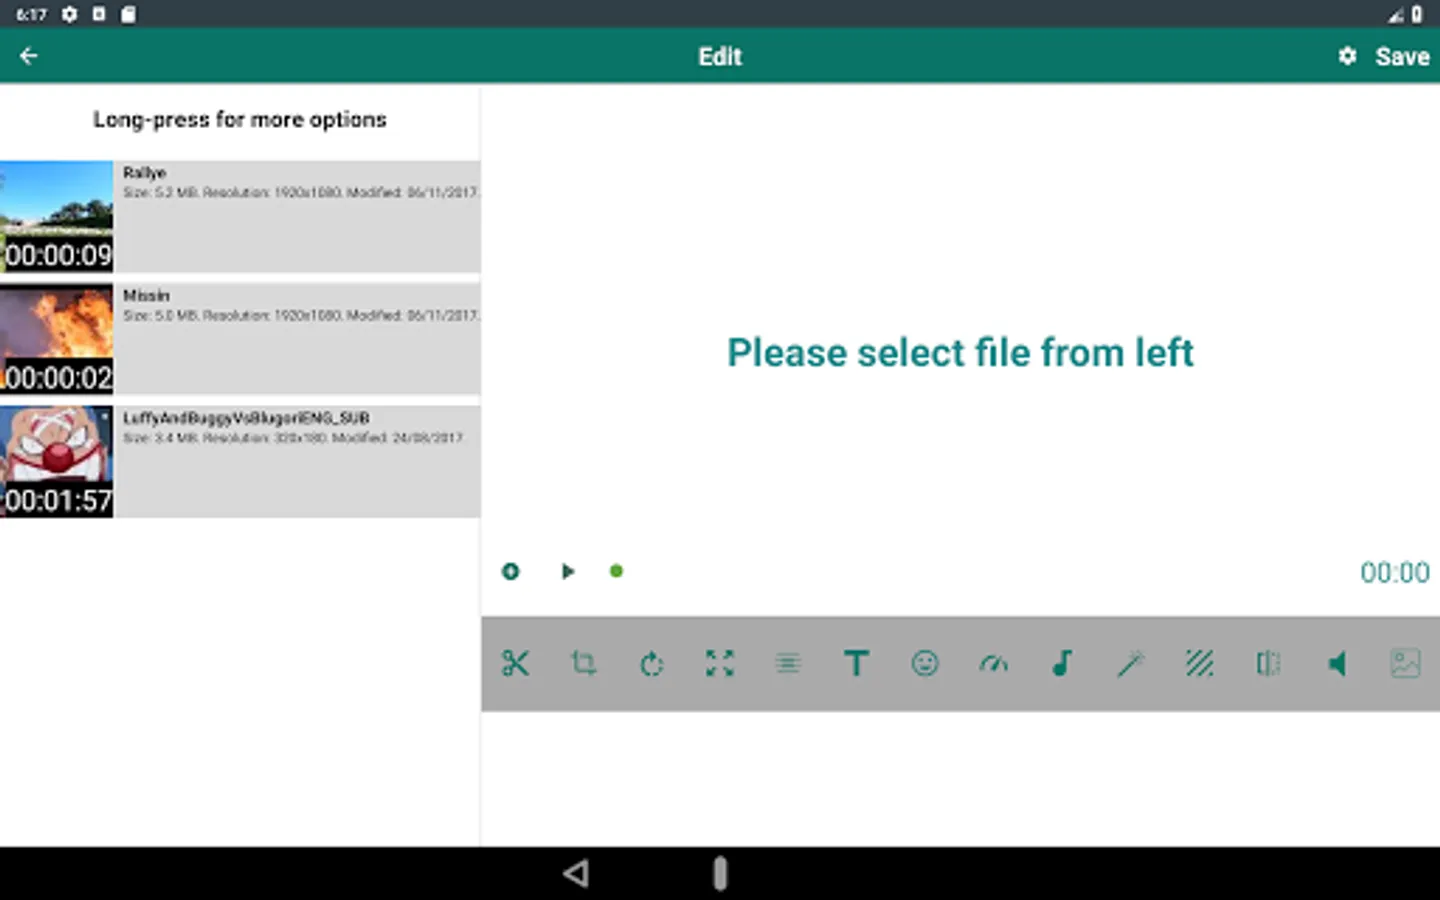
Task: Open the emoji sticker tool
Action: 925,663
